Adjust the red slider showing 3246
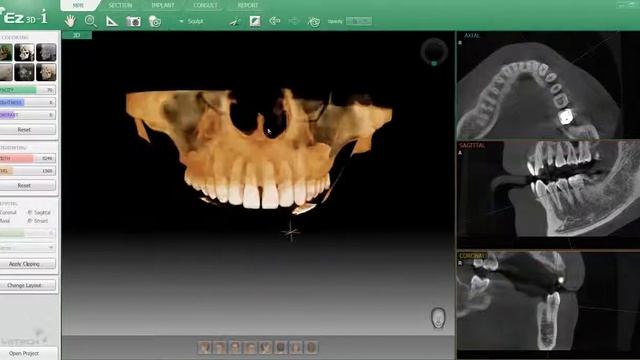The image size is (640, 360). pyautogui.click(x=27, y=158)
